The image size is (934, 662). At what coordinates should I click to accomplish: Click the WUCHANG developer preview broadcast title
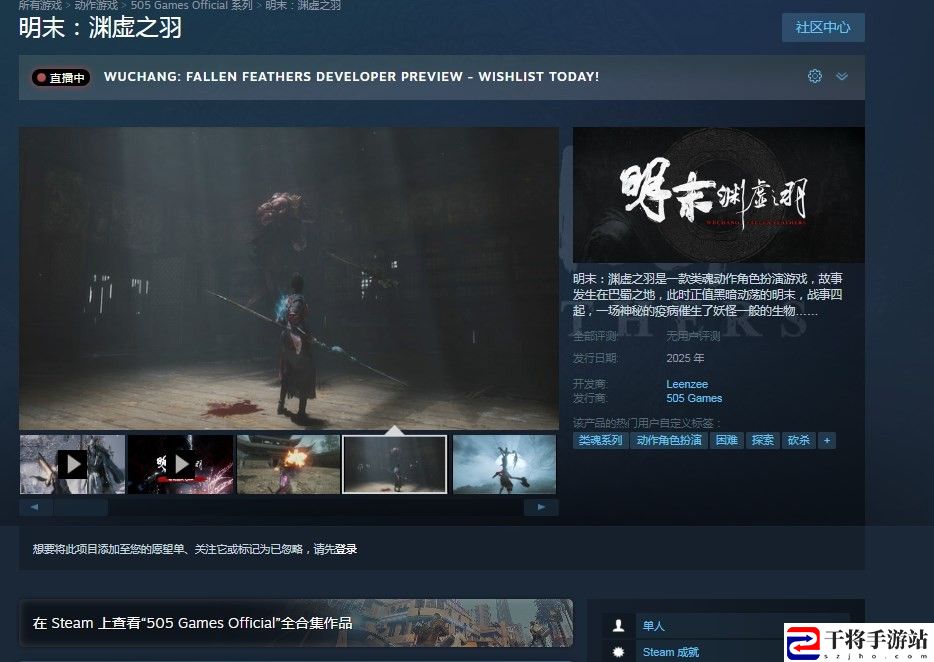pos(351,77)
